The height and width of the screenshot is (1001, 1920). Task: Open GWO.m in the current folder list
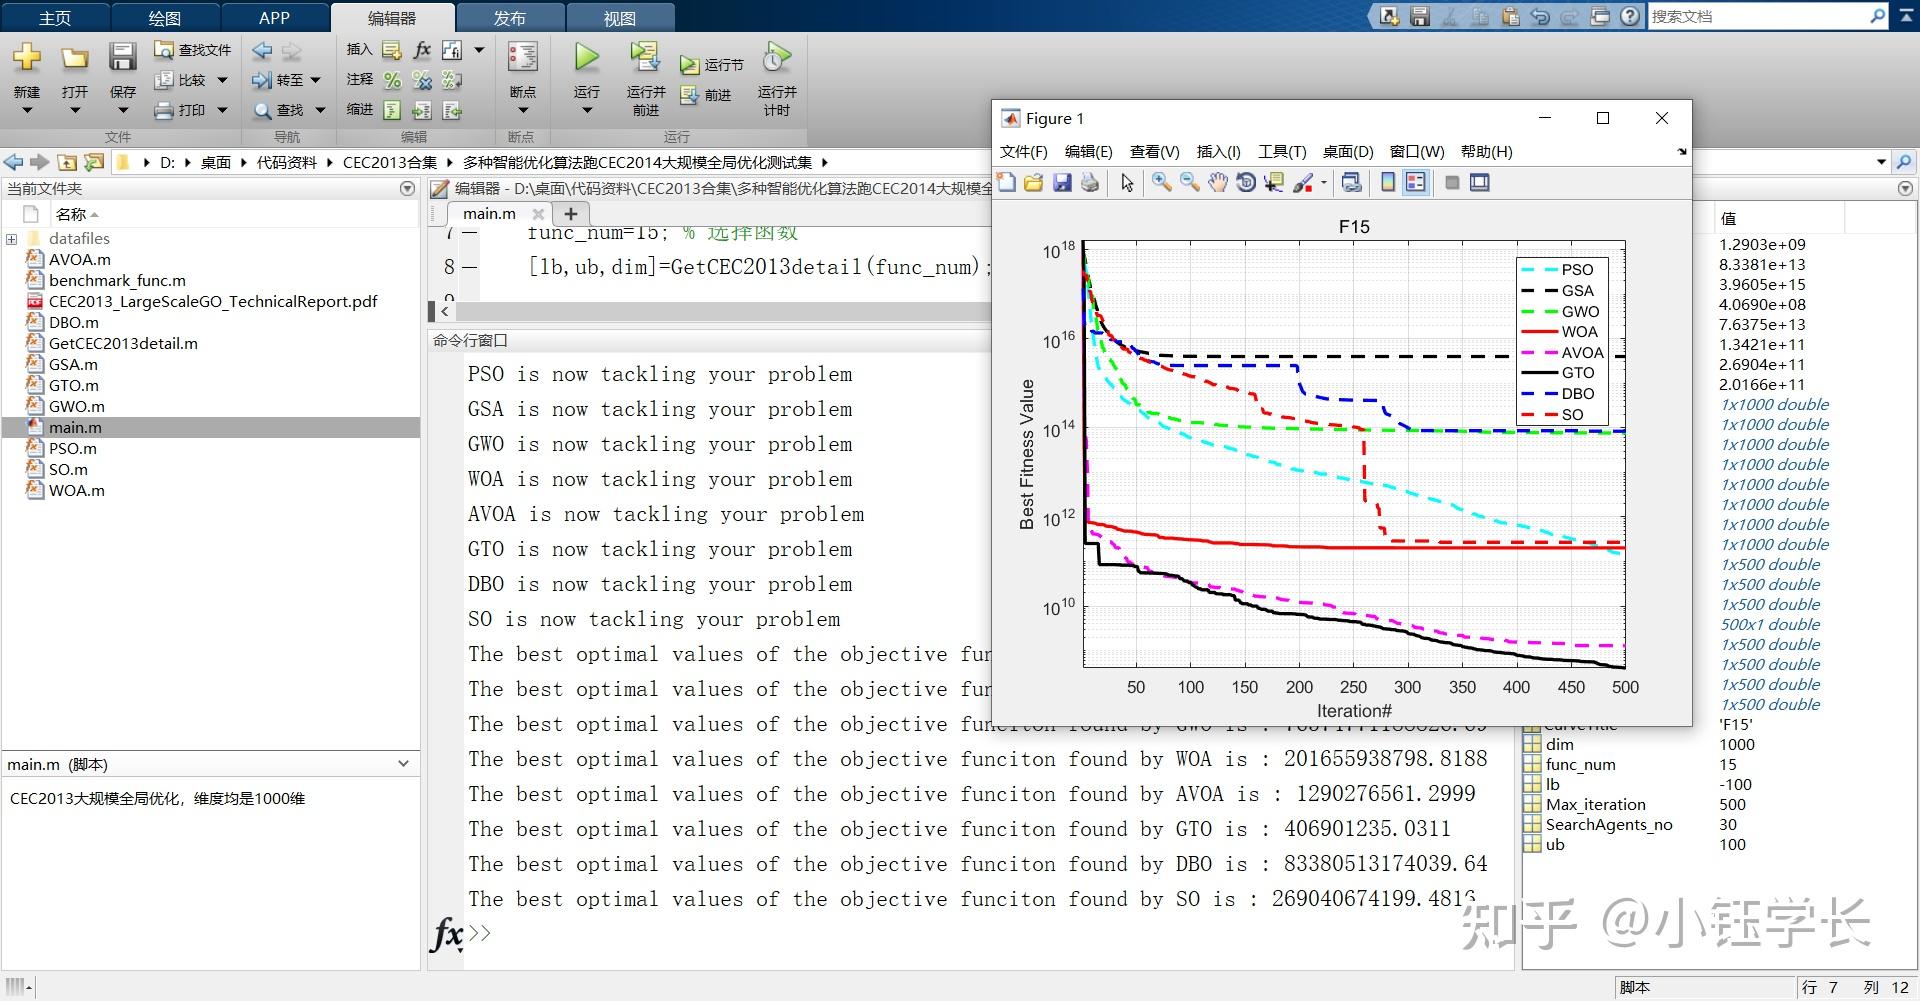pyautogui.click(x=76, y=406)
